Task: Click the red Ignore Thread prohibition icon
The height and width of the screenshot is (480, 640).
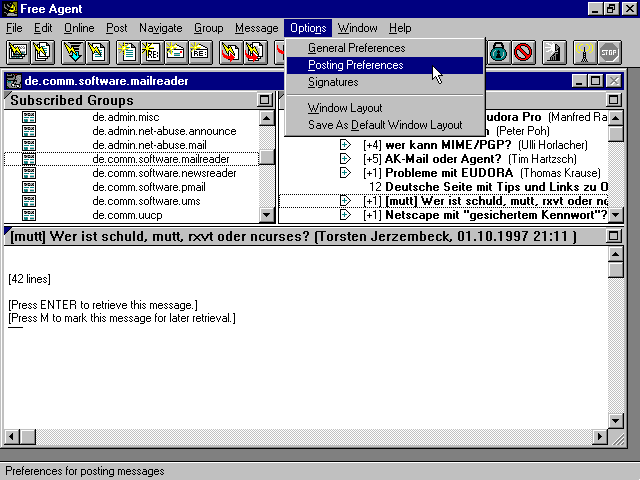Action: click(x=523, y=52)
